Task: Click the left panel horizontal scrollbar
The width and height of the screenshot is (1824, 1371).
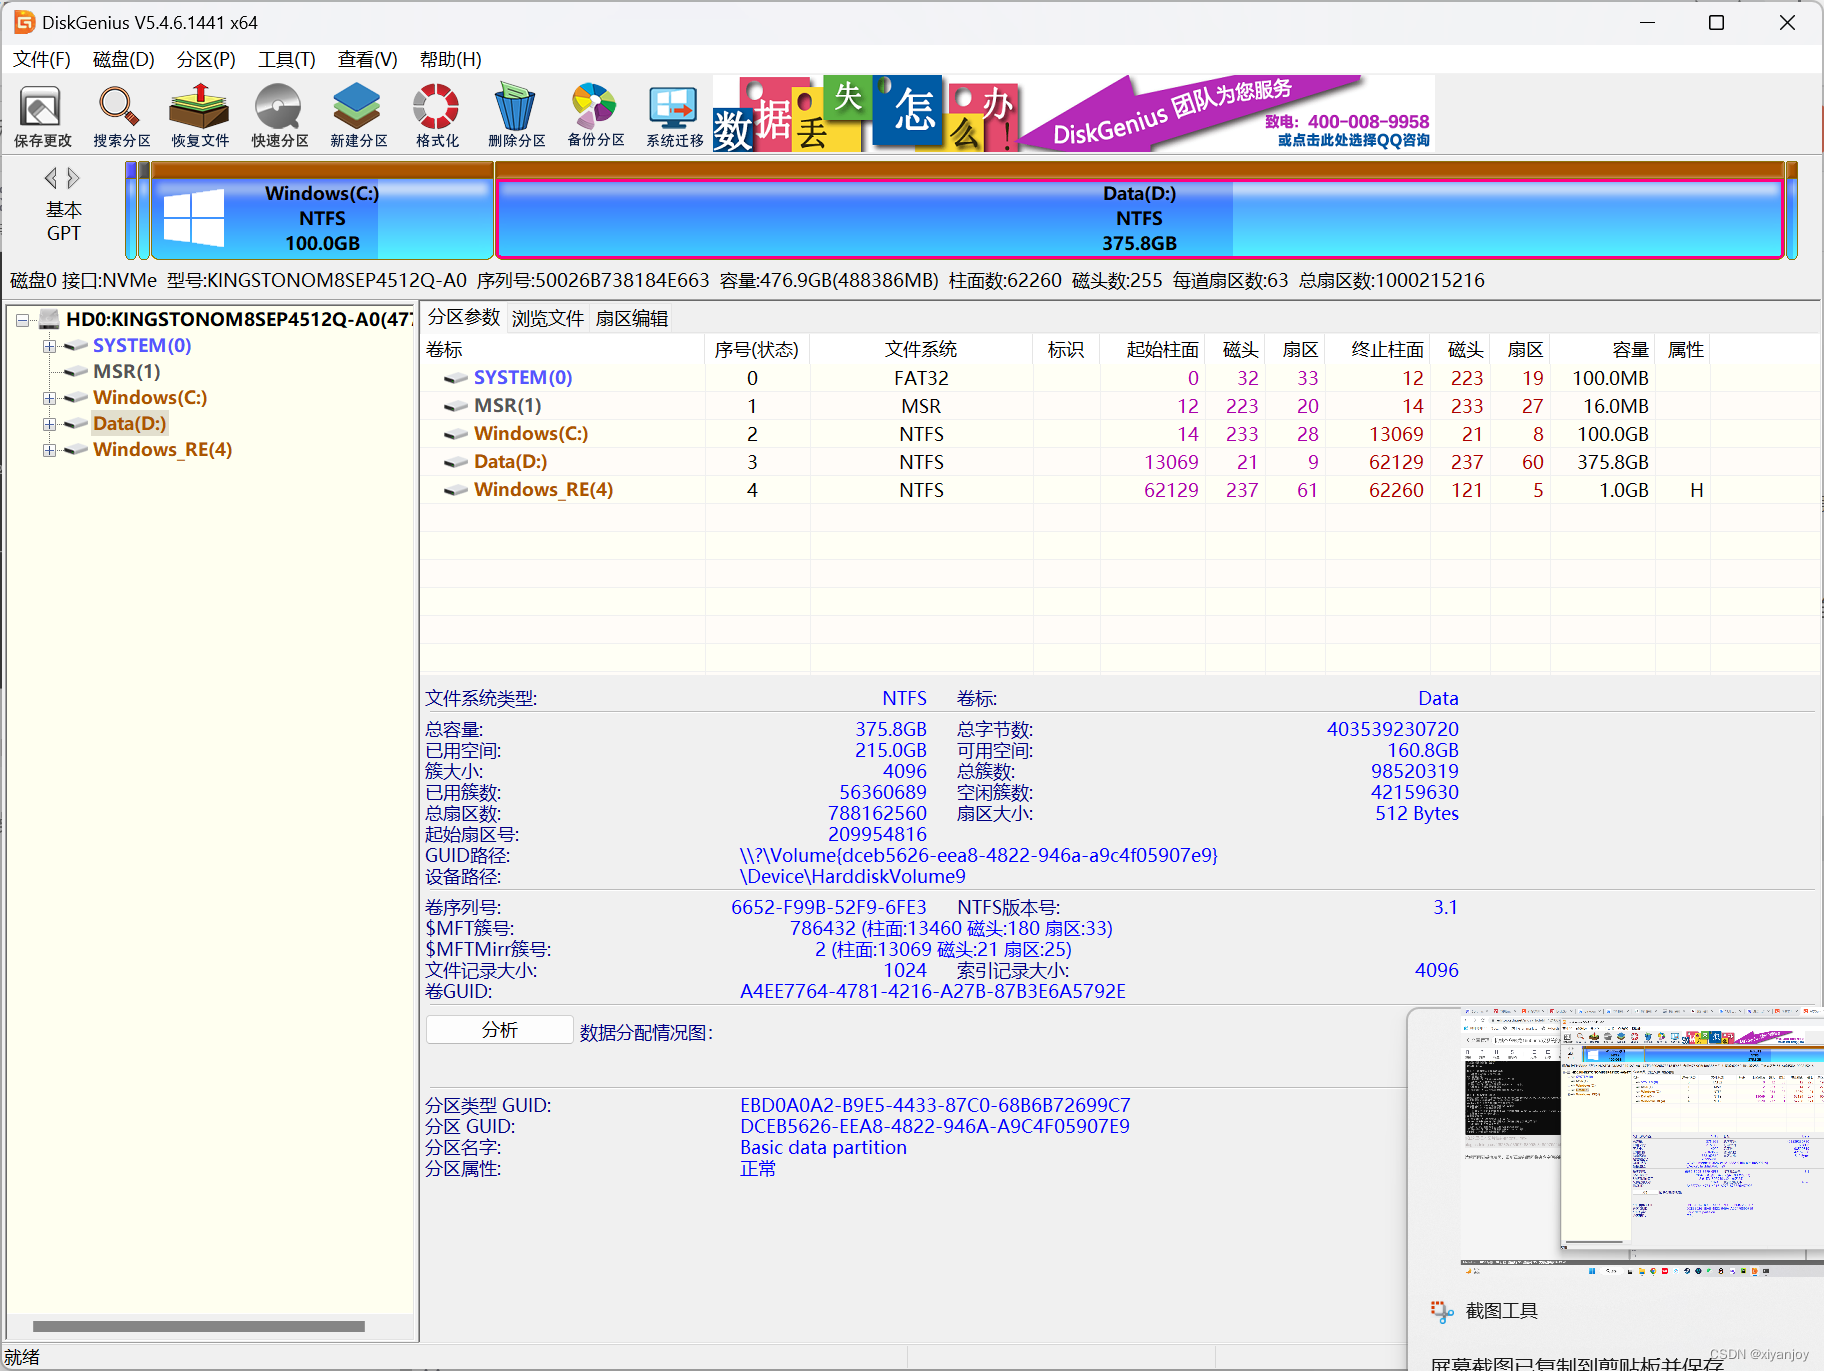Action: [x=199, y=1326]
